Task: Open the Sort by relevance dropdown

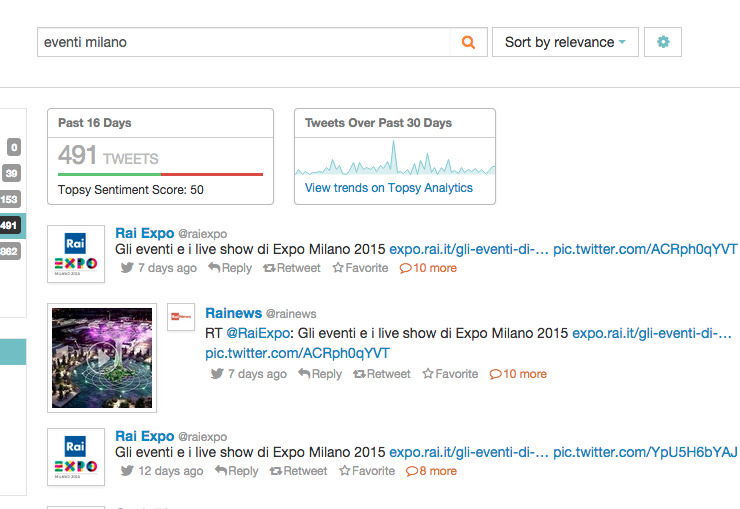Action: 565,42
